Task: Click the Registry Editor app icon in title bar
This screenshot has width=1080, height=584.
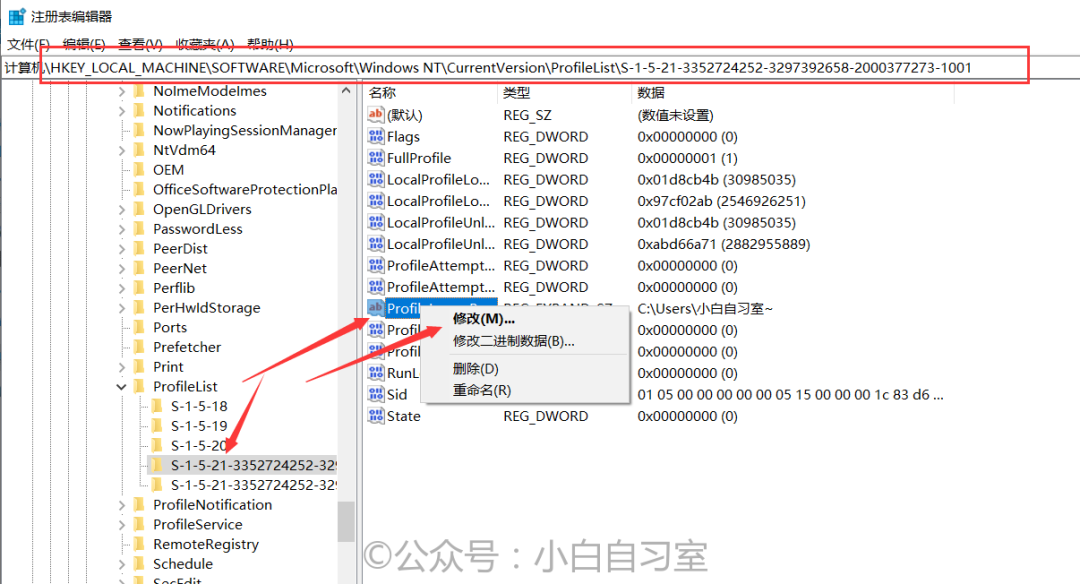Action: point(17,16)
